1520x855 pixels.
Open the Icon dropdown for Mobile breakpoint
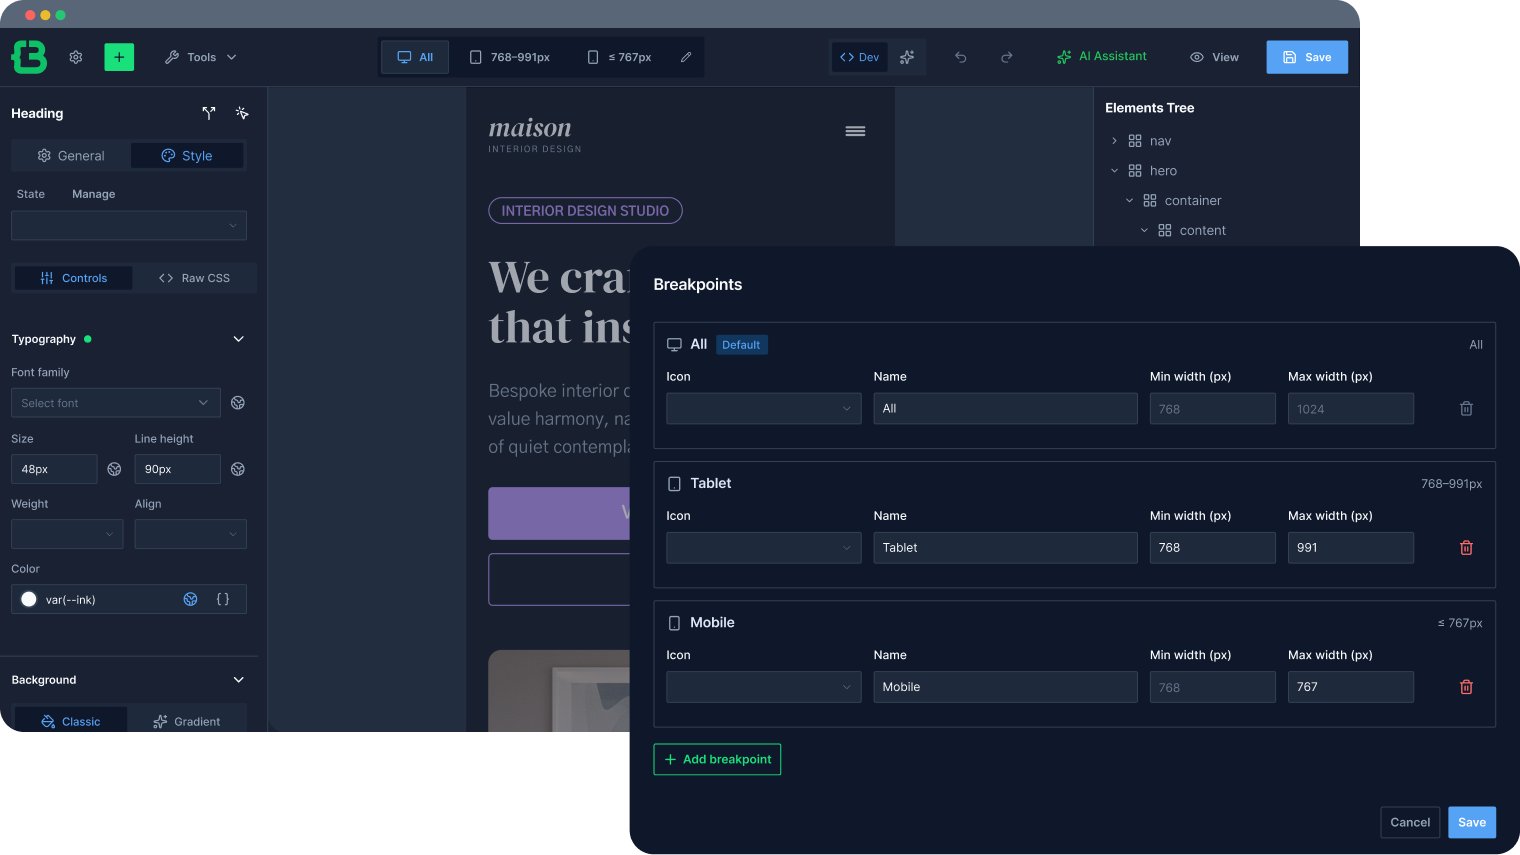pos(764,687)
